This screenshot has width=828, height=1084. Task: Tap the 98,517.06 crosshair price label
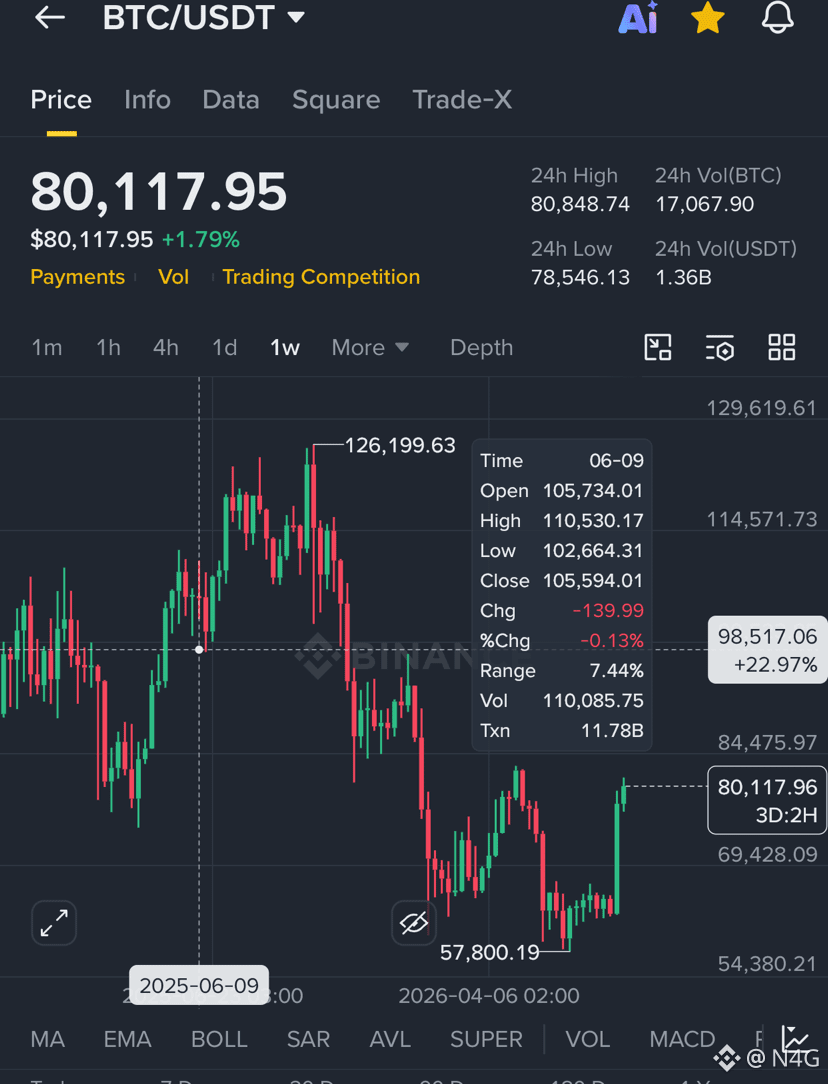point(767,650)
